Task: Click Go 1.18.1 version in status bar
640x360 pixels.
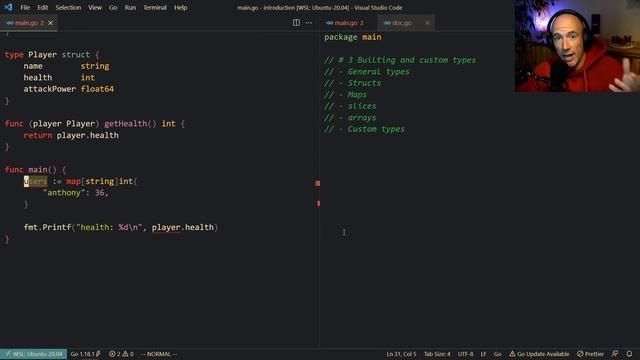Action: (x=85, y=354)
